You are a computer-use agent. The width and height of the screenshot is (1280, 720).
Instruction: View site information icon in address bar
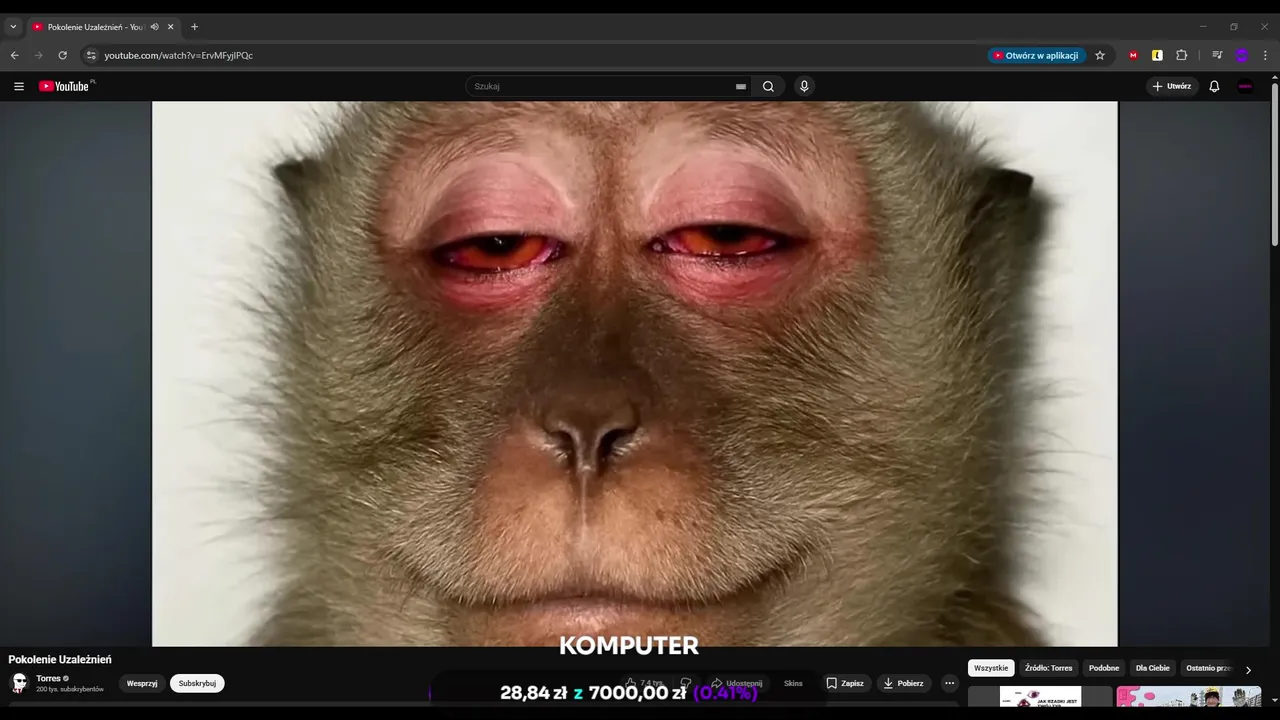pyautogui.click(x=90, y=55)
